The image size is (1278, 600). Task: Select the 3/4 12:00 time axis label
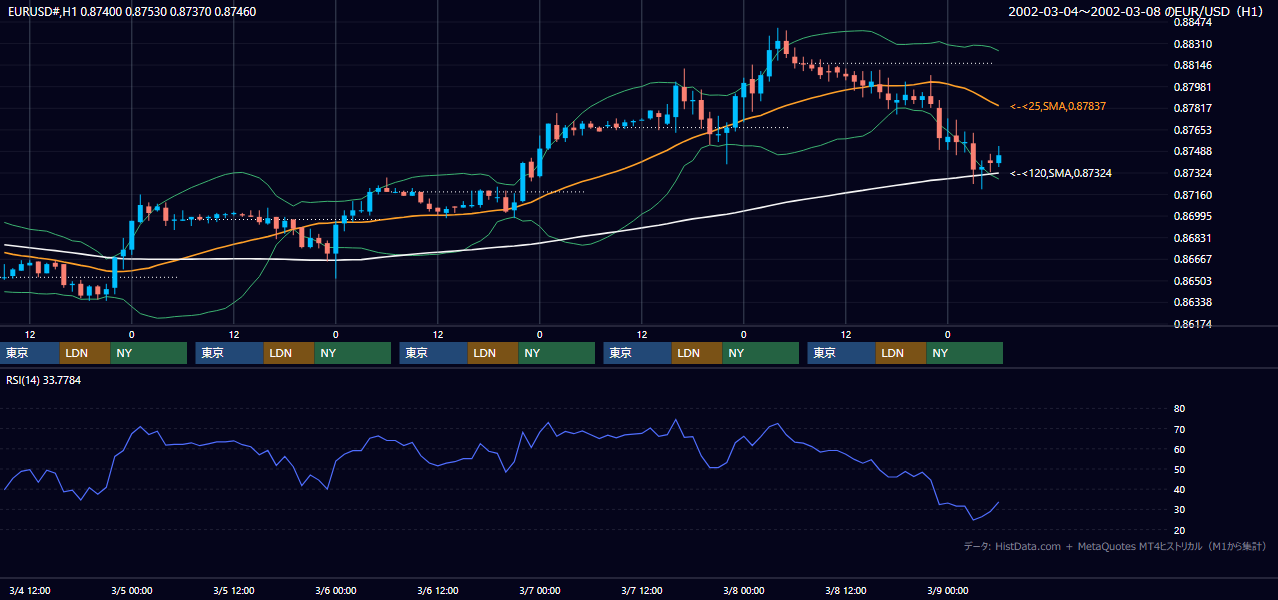(x=29, y=590)
